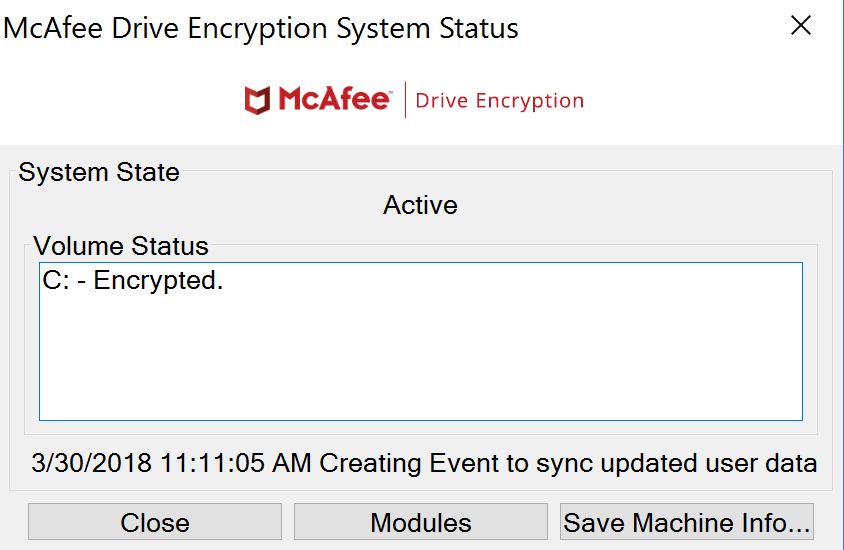Click the McAfee Drive Encryption System Status title
844x550 pixels.
pyautogui.click(x=261, y=28)
